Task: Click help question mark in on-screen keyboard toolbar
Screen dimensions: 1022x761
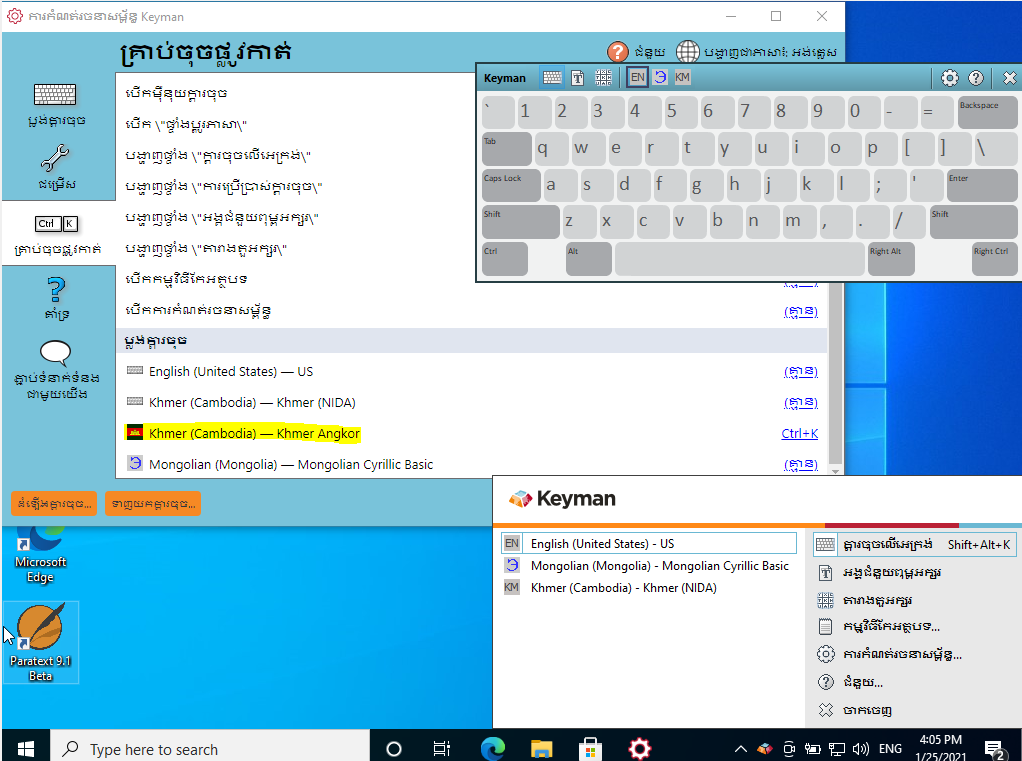Action: (976, 78)
